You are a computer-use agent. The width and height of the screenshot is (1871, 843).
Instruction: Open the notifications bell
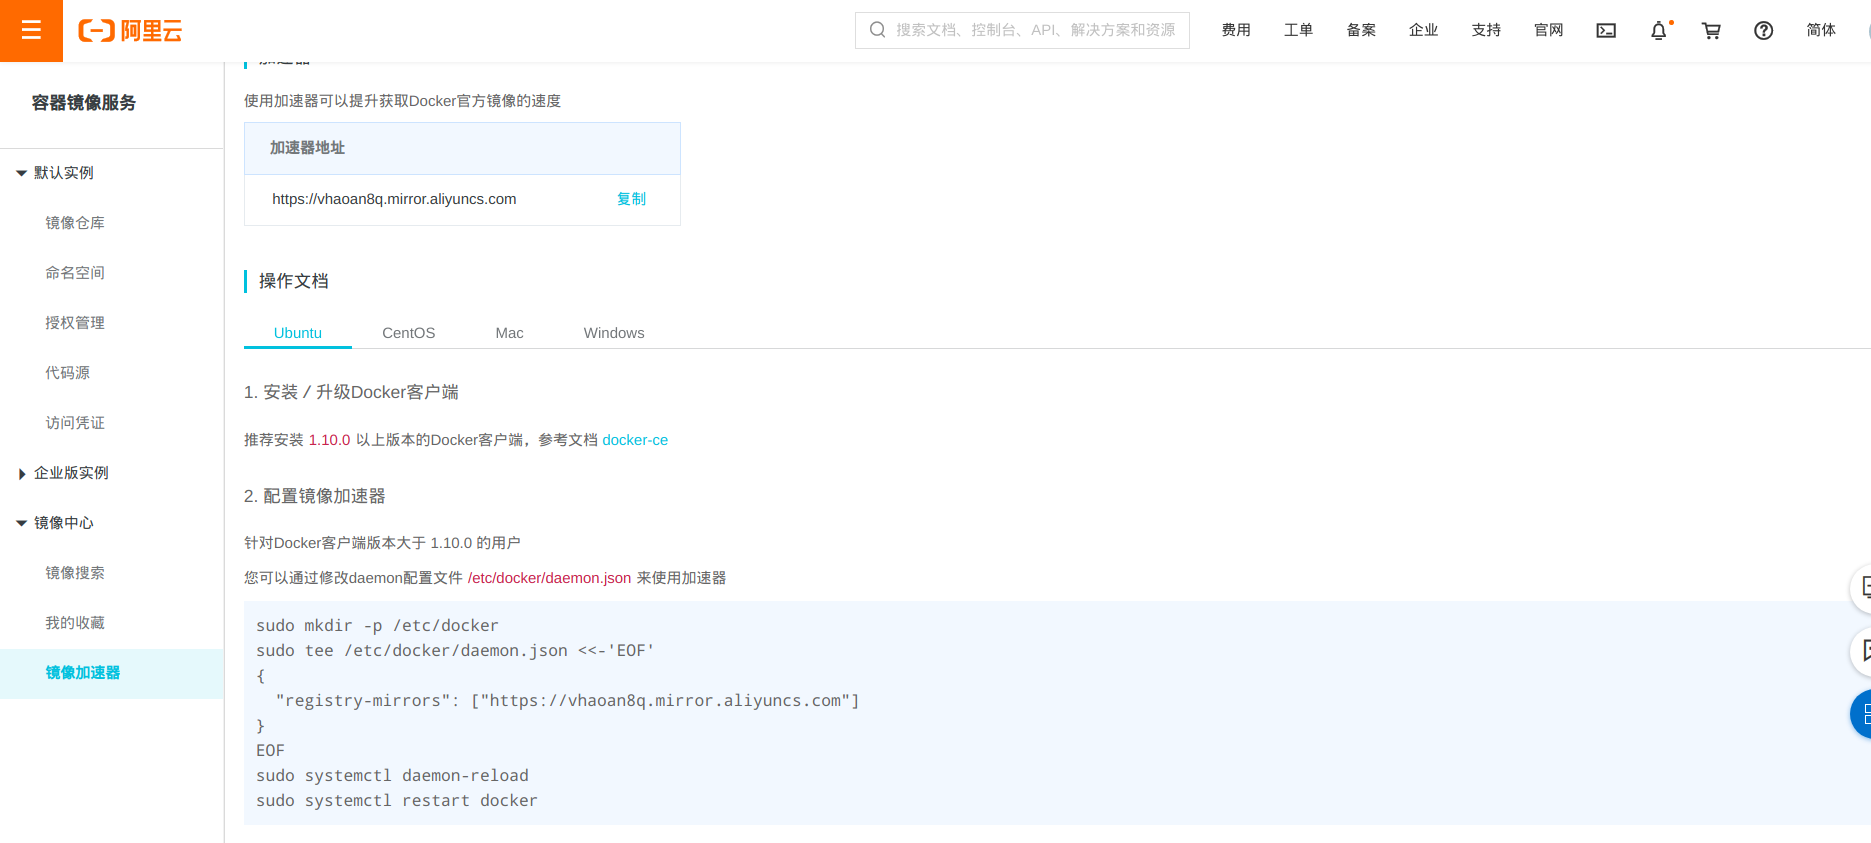coord(1659,31)
